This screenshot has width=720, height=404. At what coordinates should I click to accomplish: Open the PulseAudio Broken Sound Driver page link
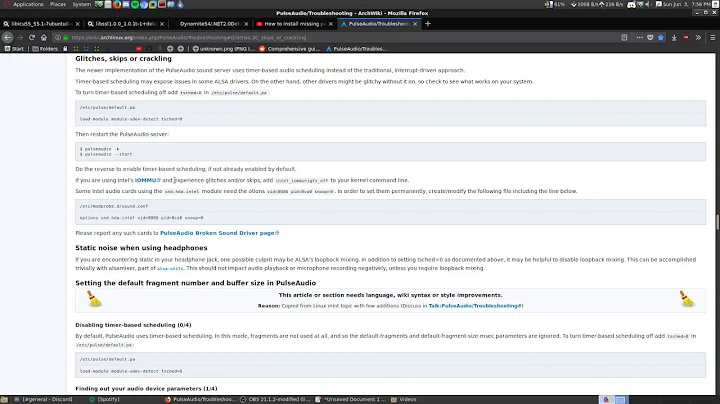pos(218,232)
